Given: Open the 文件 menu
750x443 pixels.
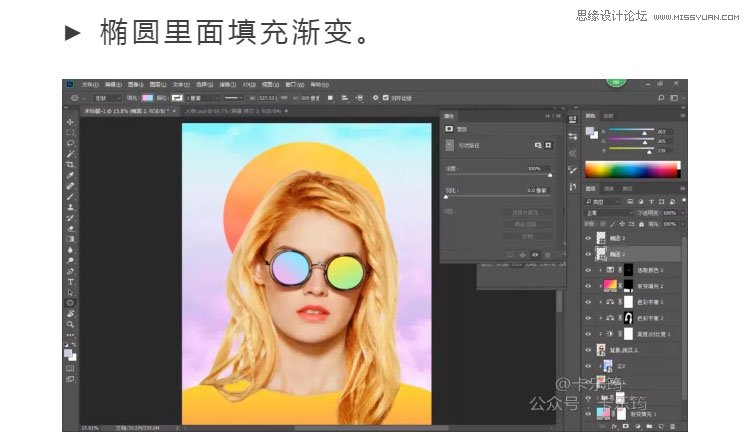Looking at the screenshot, I should pyautogui.click(x=90, y=85).
